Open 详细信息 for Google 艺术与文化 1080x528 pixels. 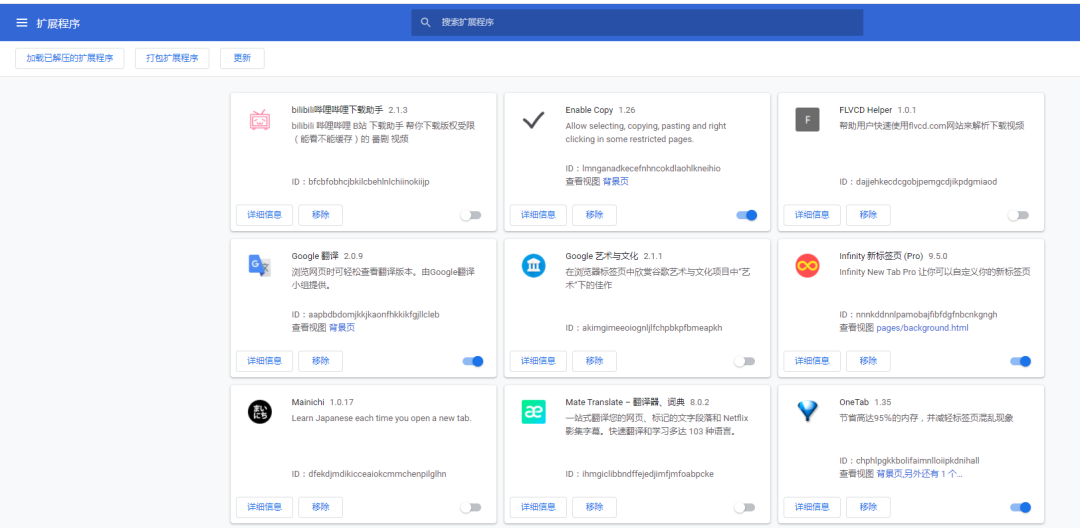538,361
